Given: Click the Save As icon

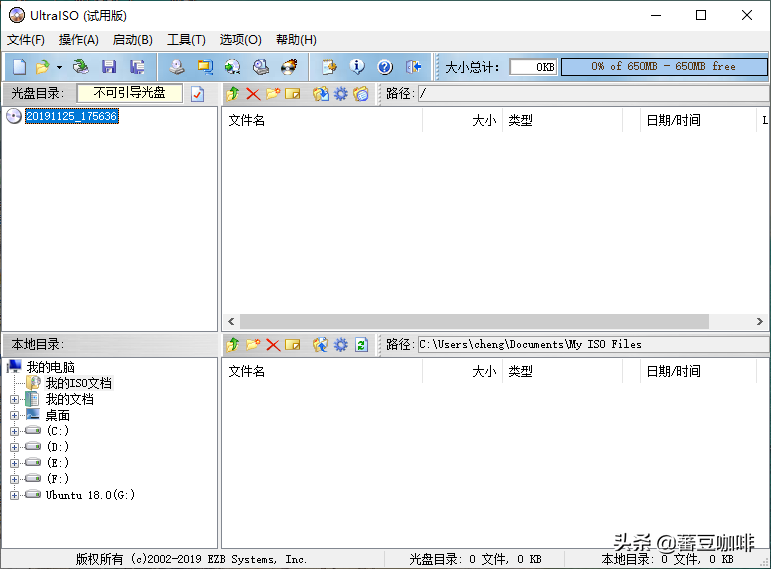Looking at the screenshot, I should click(137, 67).
